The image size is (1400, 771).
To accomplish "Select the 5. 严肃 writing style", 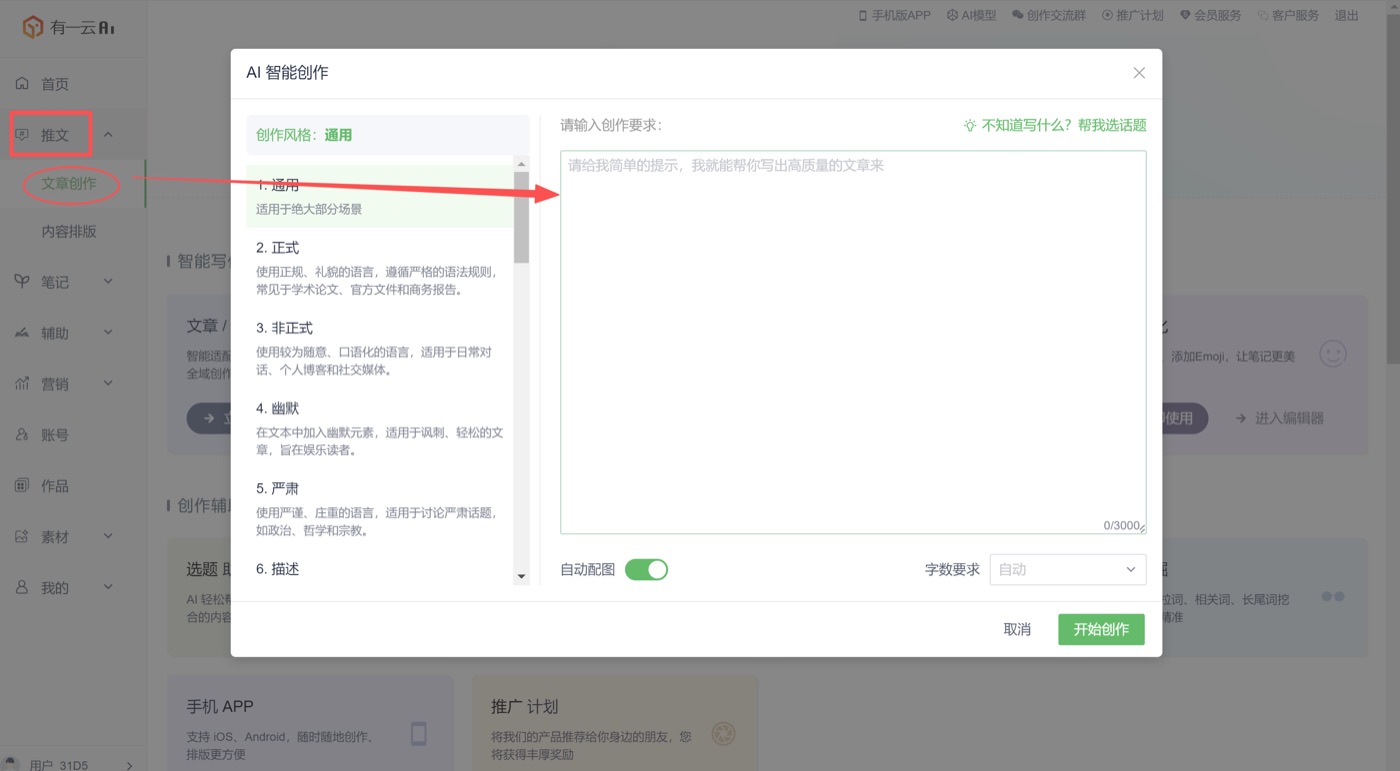I will tap(379, 509).
